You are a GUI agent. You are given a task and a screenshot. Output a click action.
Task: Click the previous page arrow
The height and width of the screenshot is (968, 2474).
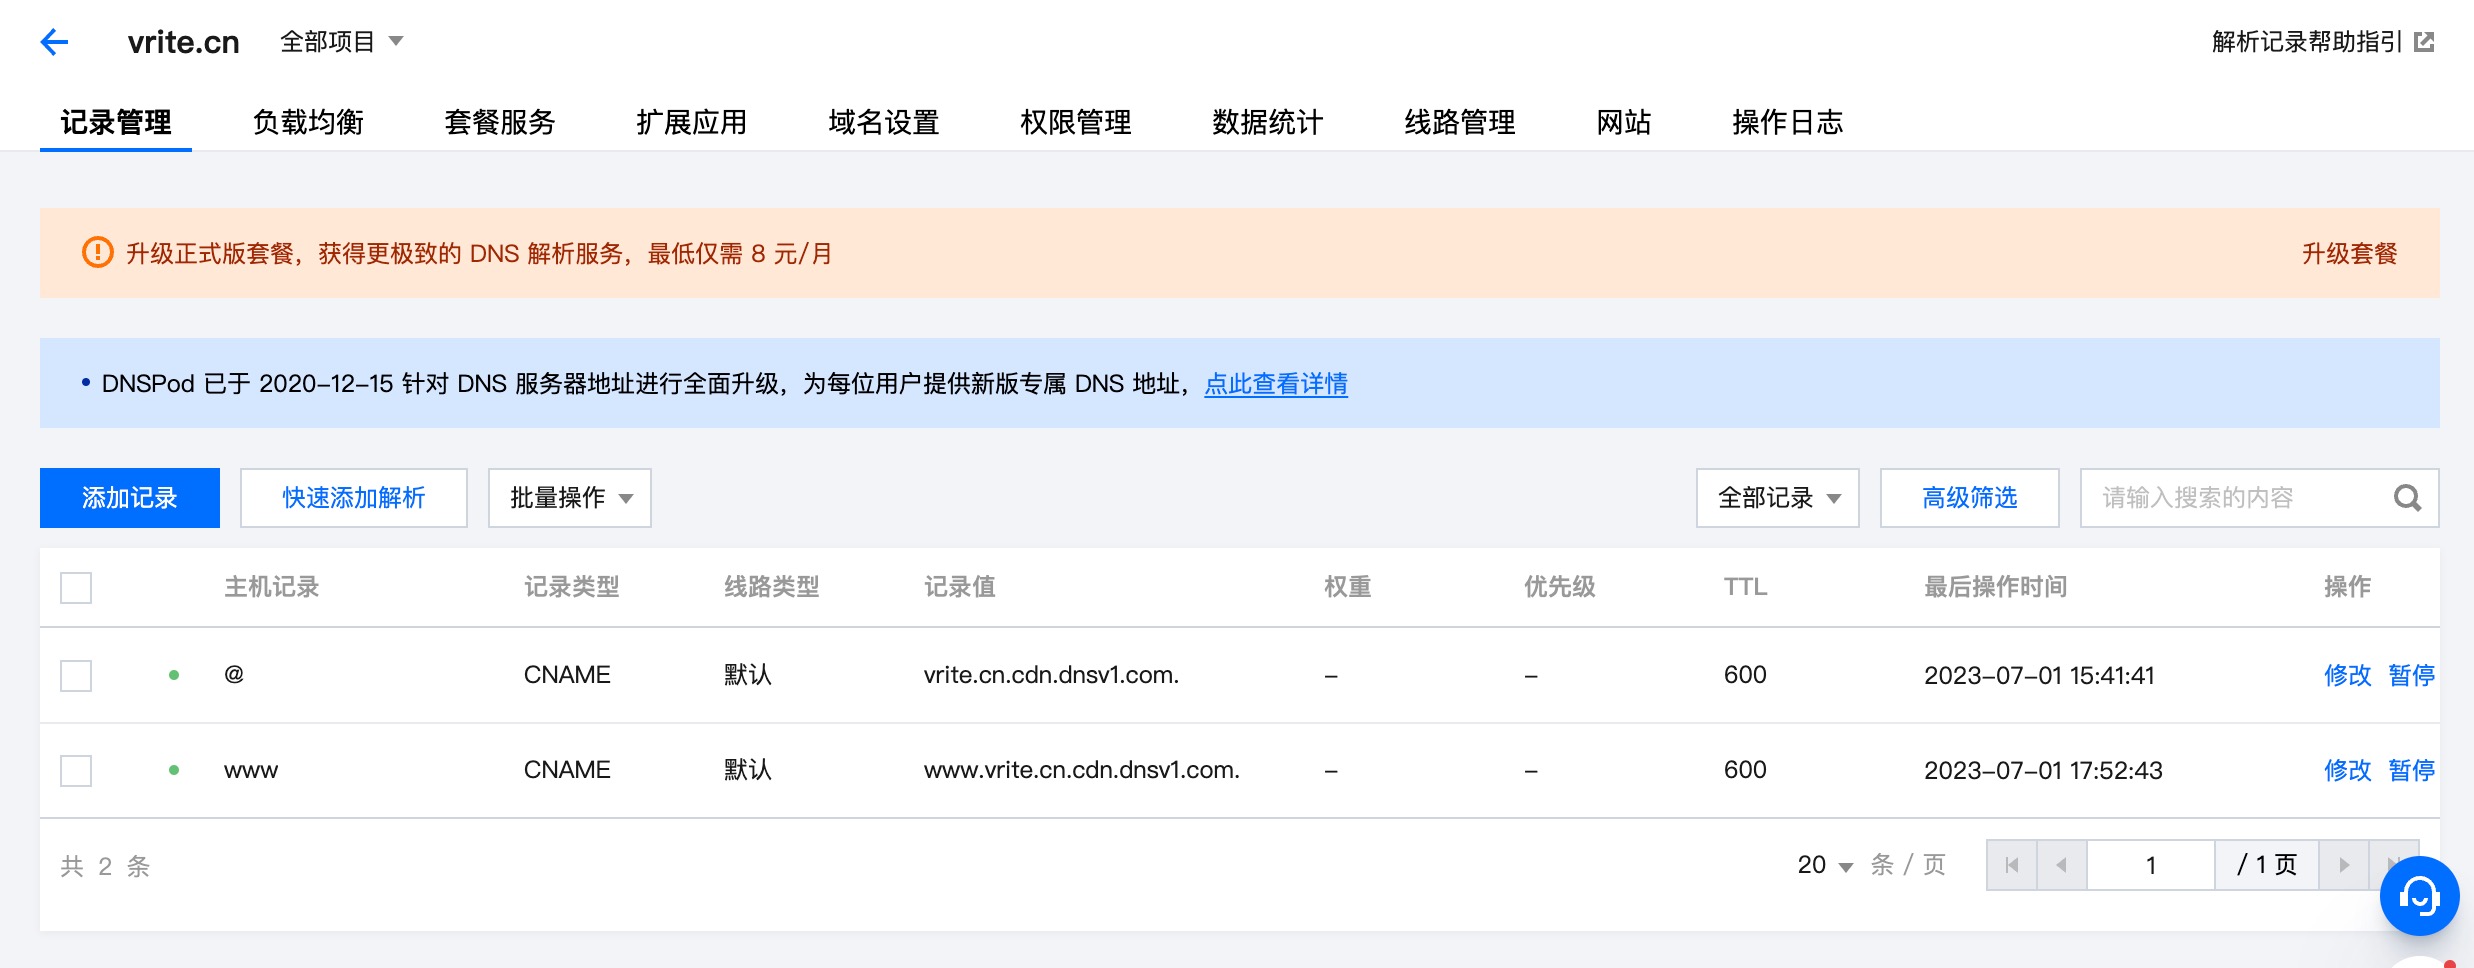coord(2062,864)
